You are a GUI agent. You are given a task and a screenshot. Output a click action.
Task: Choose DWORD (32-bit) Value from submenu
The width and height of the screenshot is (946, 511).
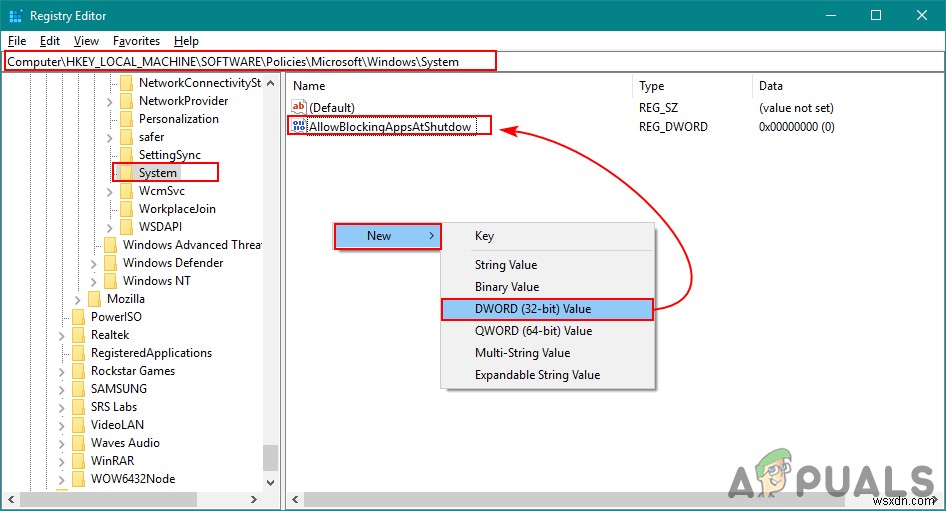(x=547, y=309)
